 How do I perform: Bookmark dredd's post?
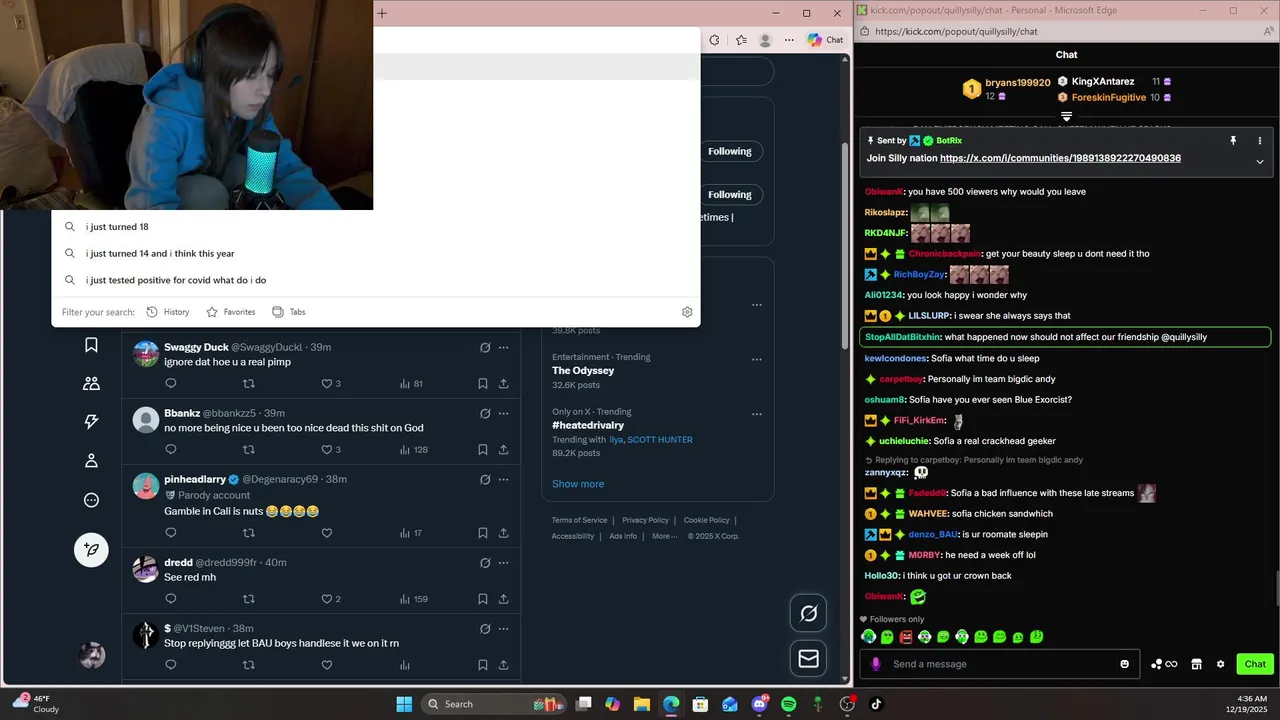click(483, 599)
